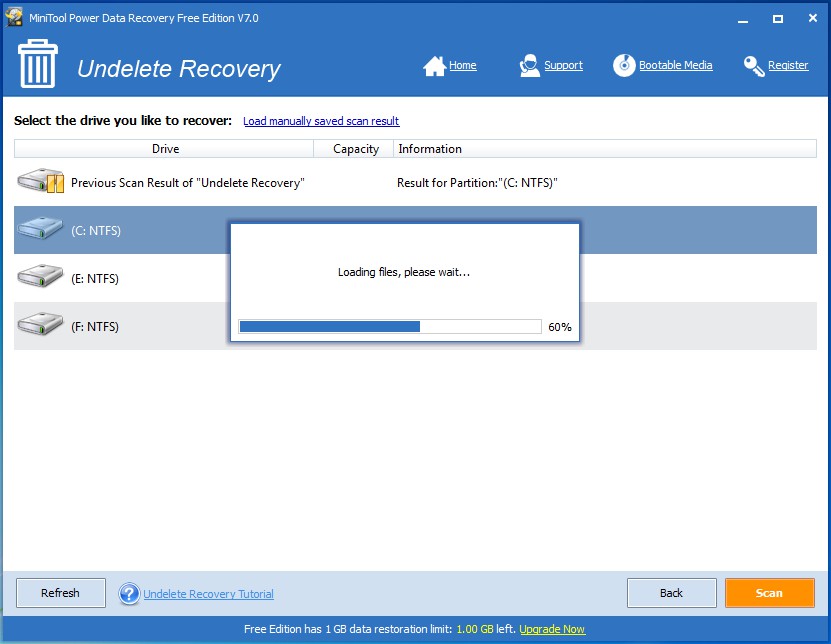Click the Register key icon
The image size is (831, 644).
(754, 66)
